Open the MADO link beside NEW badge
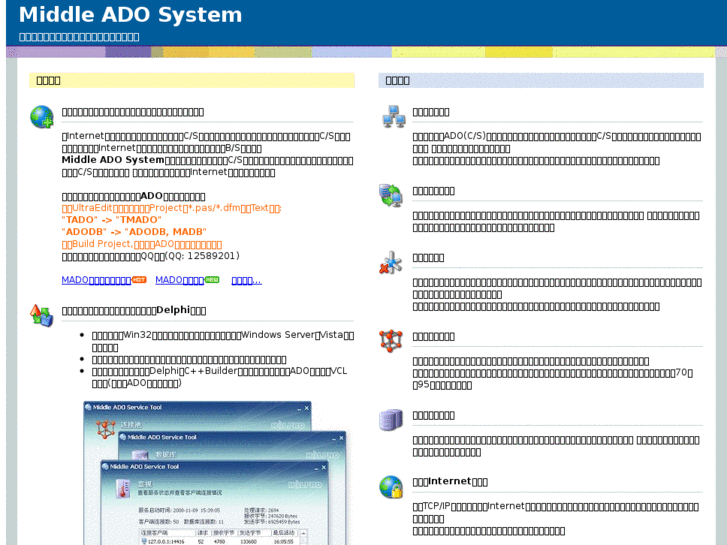Image resolution: width=727 pixels, height=545 pixels. click(179, 280)
